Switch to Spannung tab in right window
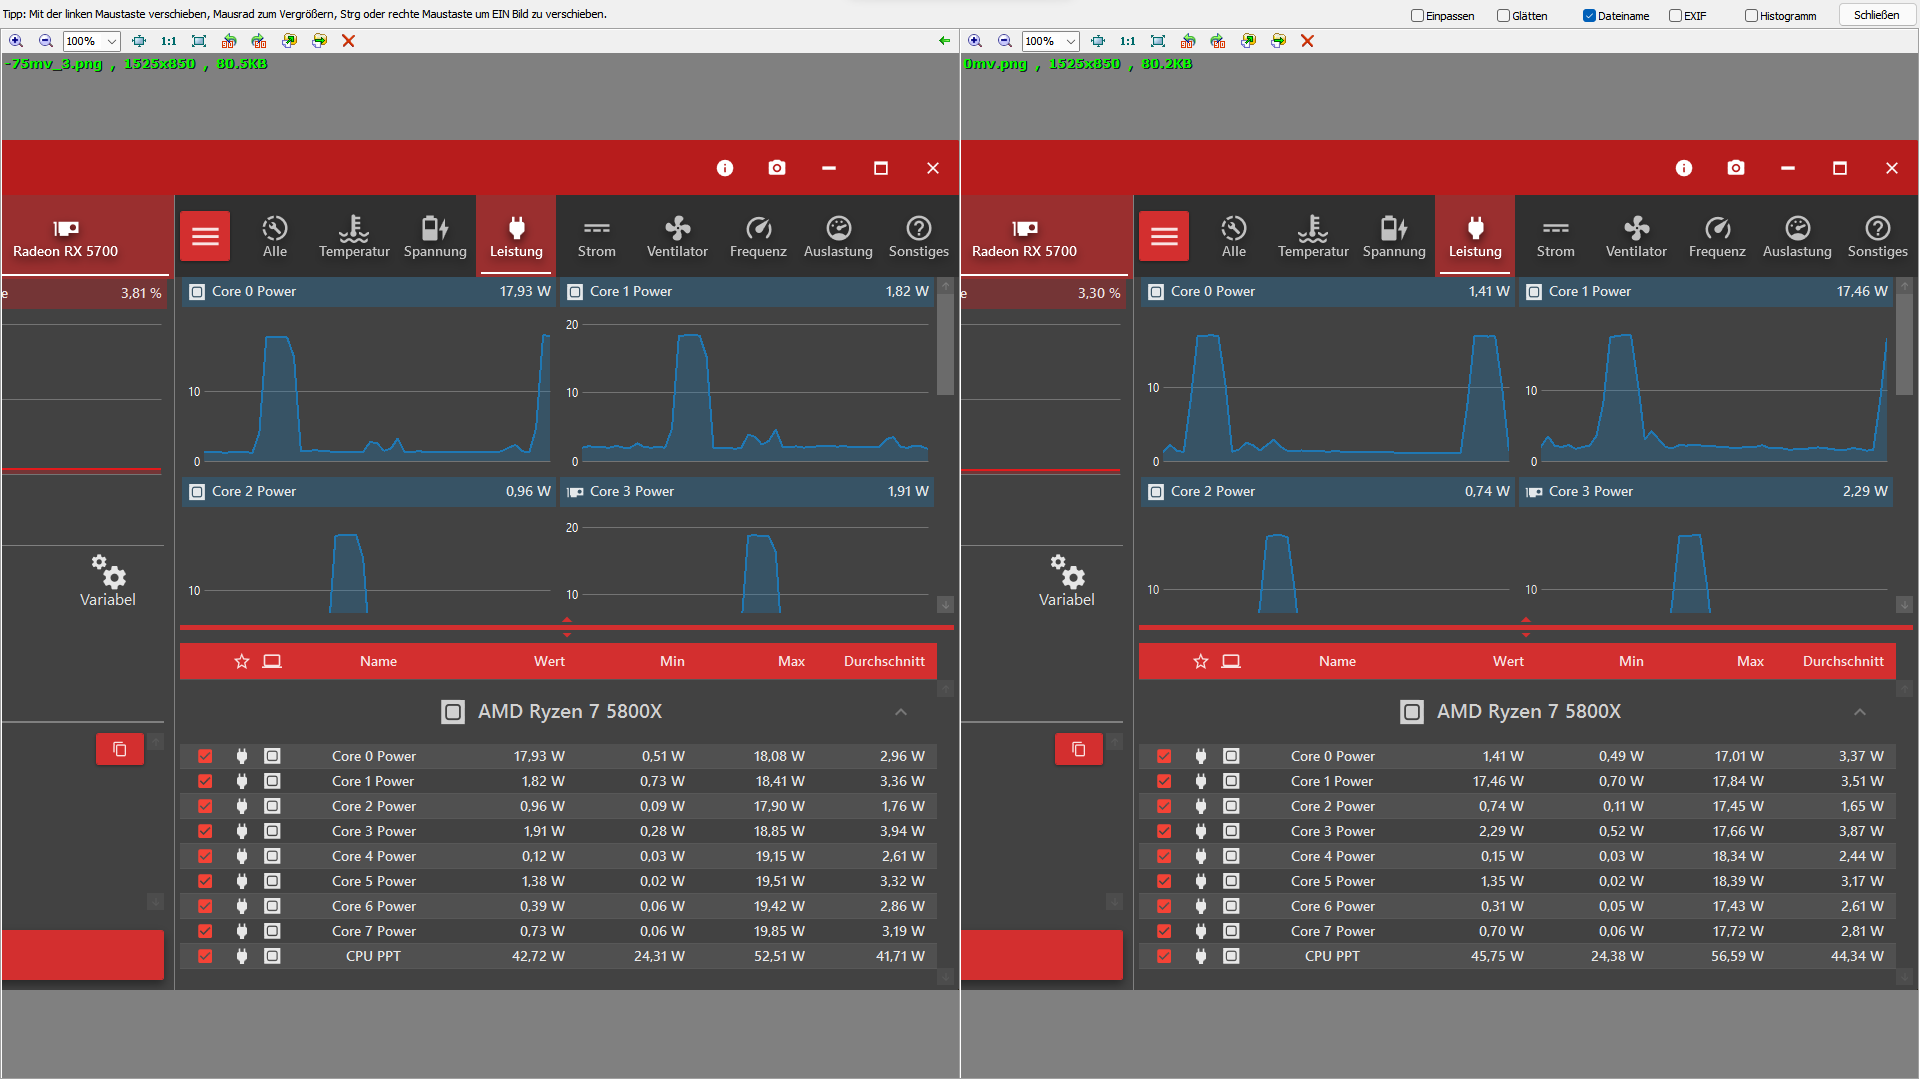The image size is (1920, 1080). (x=1394, y=236)
